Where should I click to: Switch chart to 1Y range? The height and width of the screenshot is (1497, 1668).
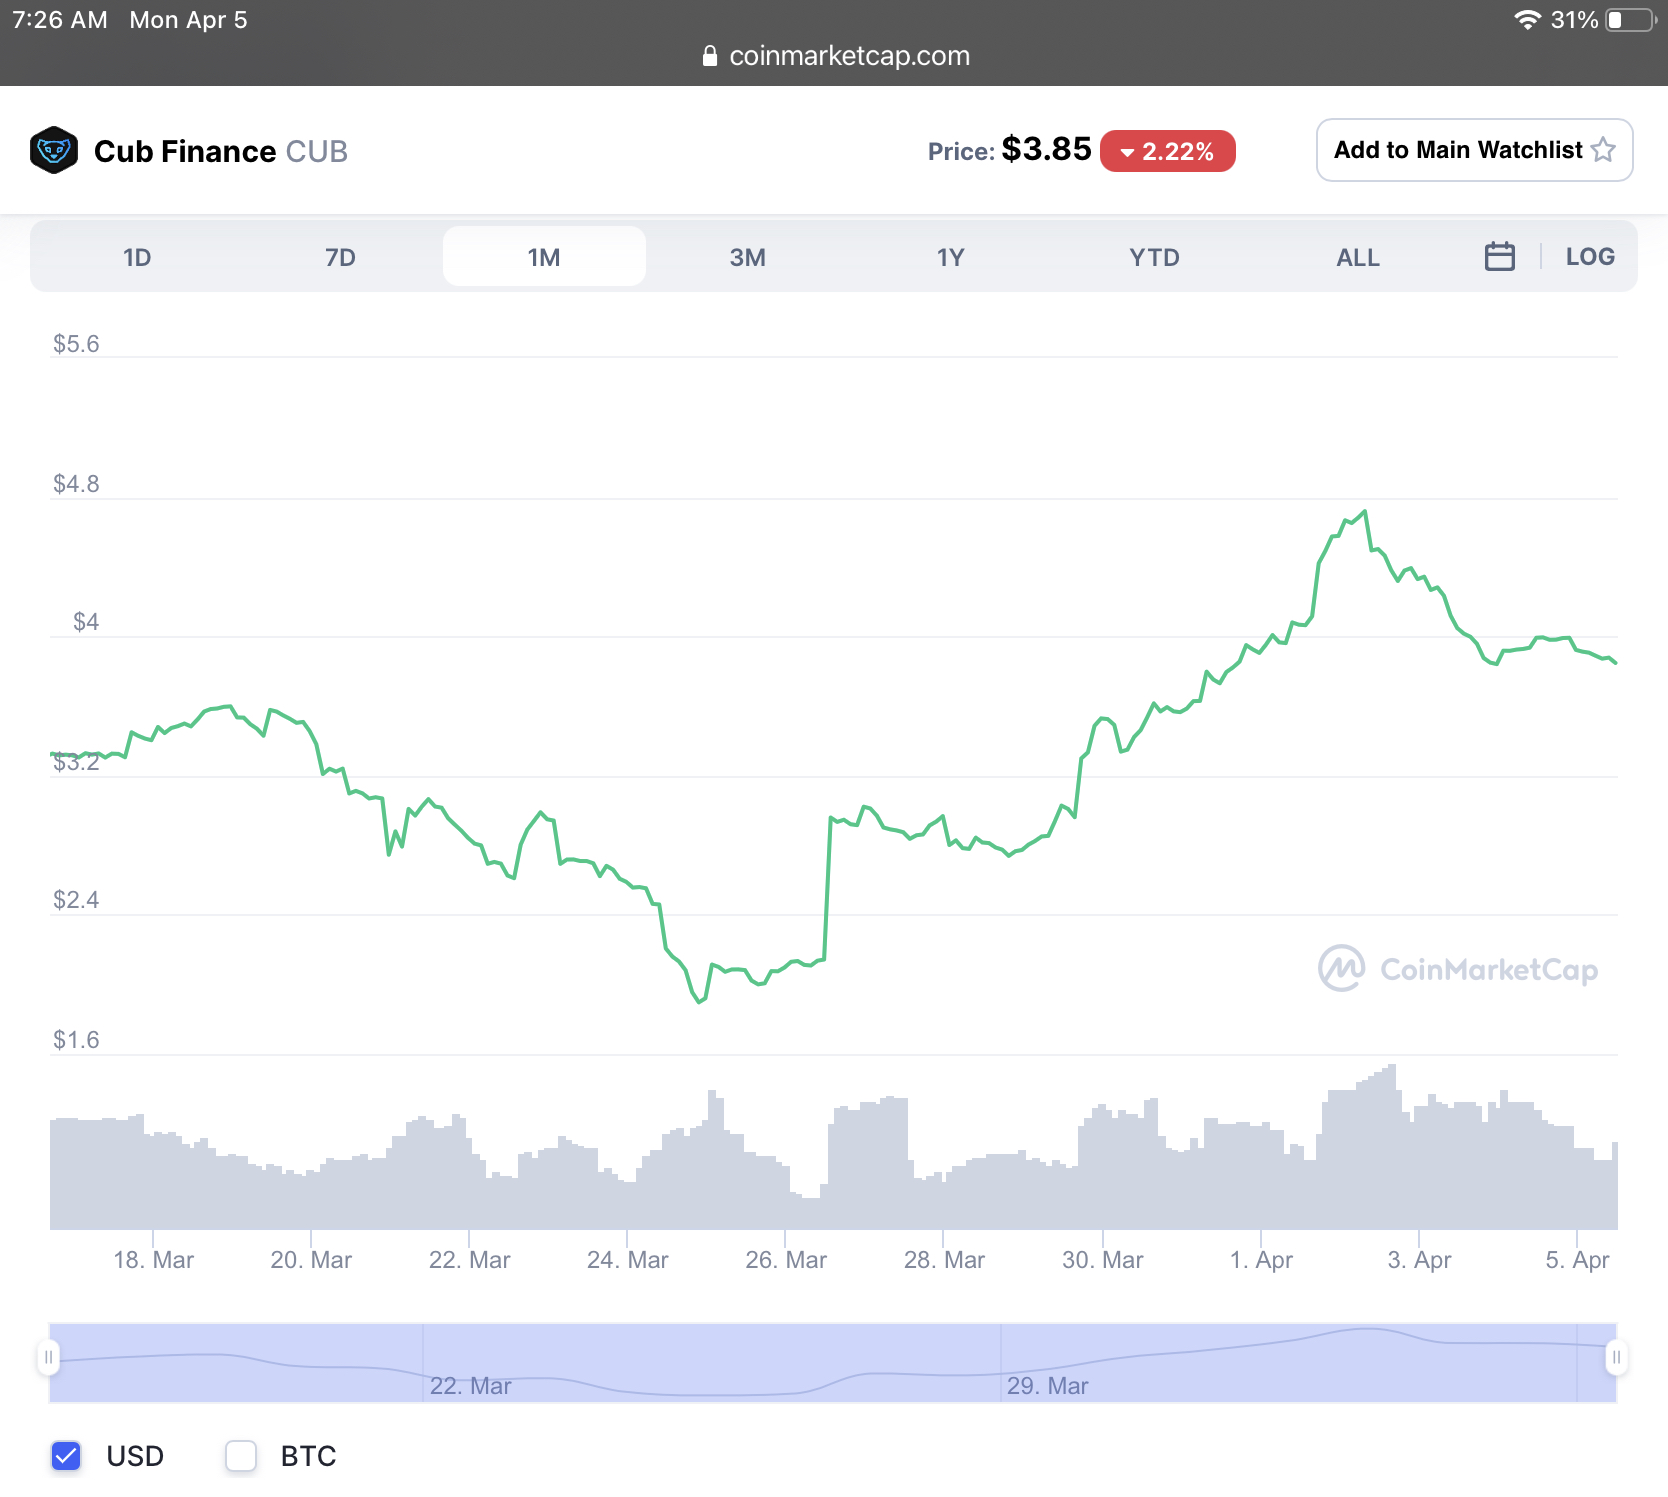point(950,257)
